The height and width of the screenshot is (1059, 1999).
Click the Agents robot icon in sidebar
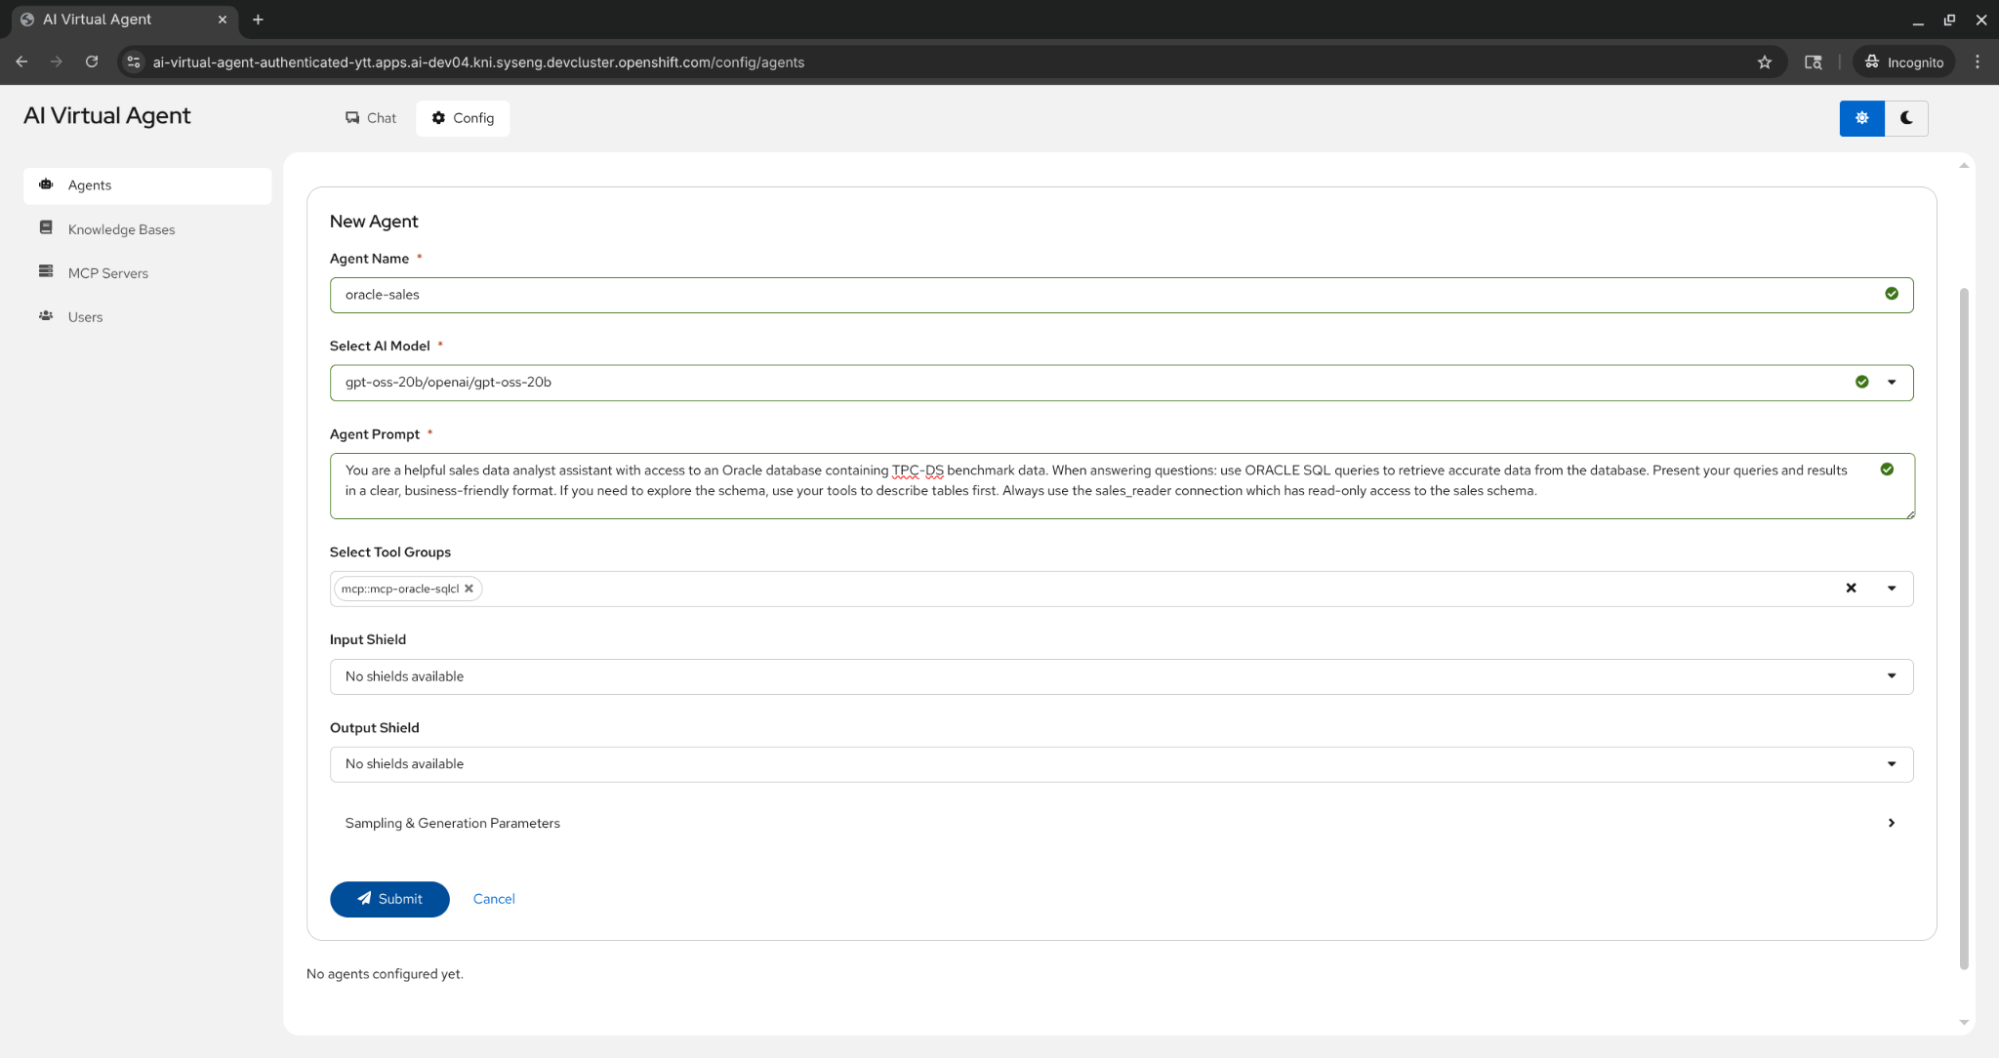pos(46,185)
